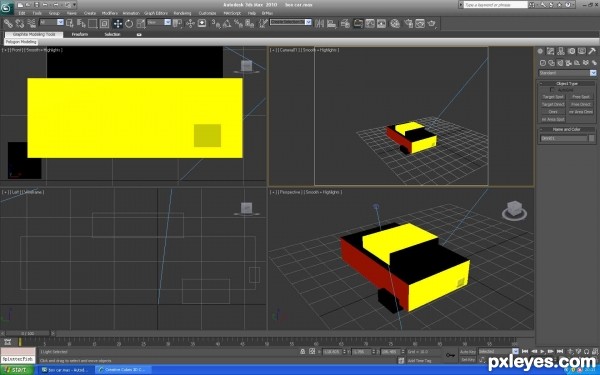
Task: Toggle the Percent Snap button
Action: click(x=238, y=24)
